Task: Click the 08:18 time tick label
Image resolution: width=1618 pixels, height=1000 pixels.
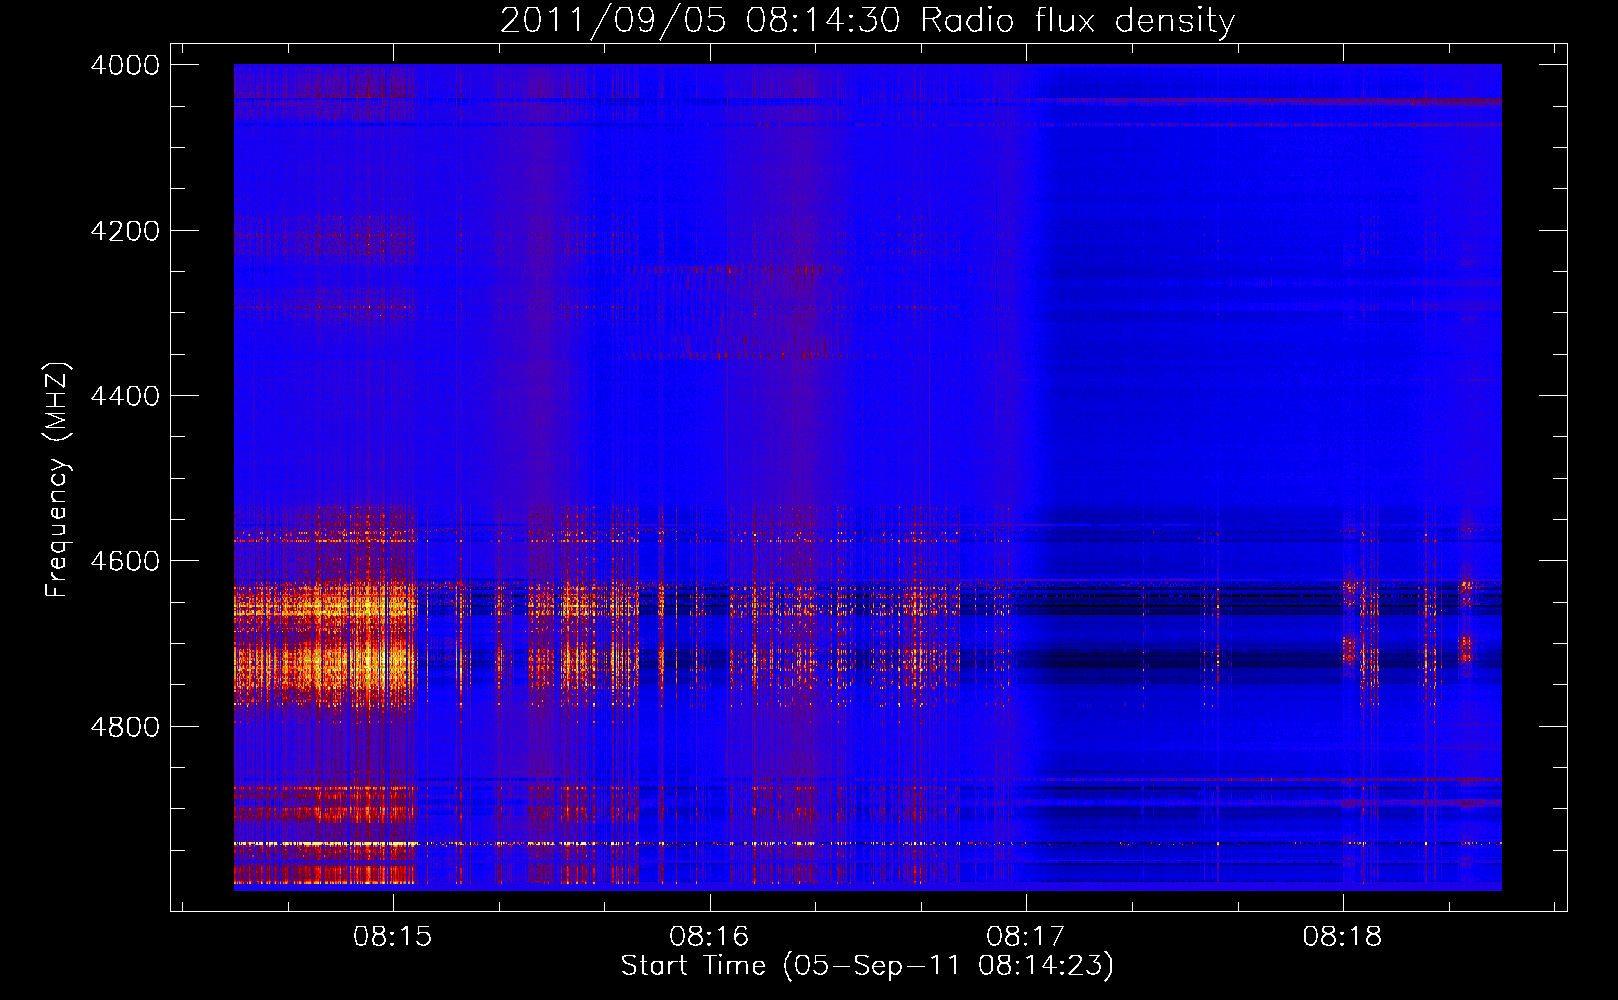Action: pos(1342,936)
